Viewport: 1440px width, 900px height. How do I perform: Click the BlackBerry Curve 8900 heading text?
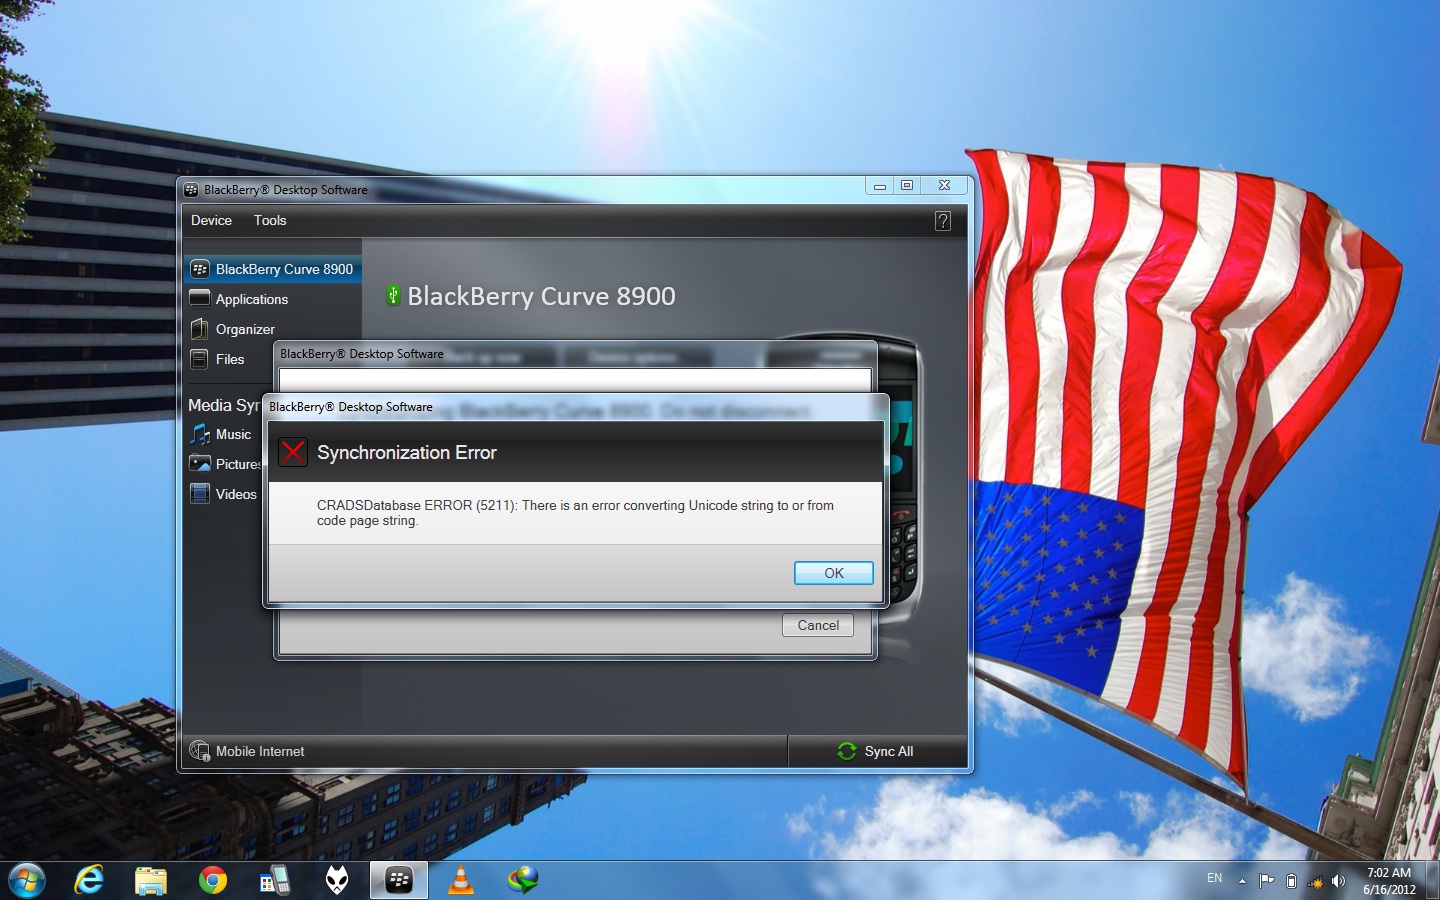tap(541, 296)
